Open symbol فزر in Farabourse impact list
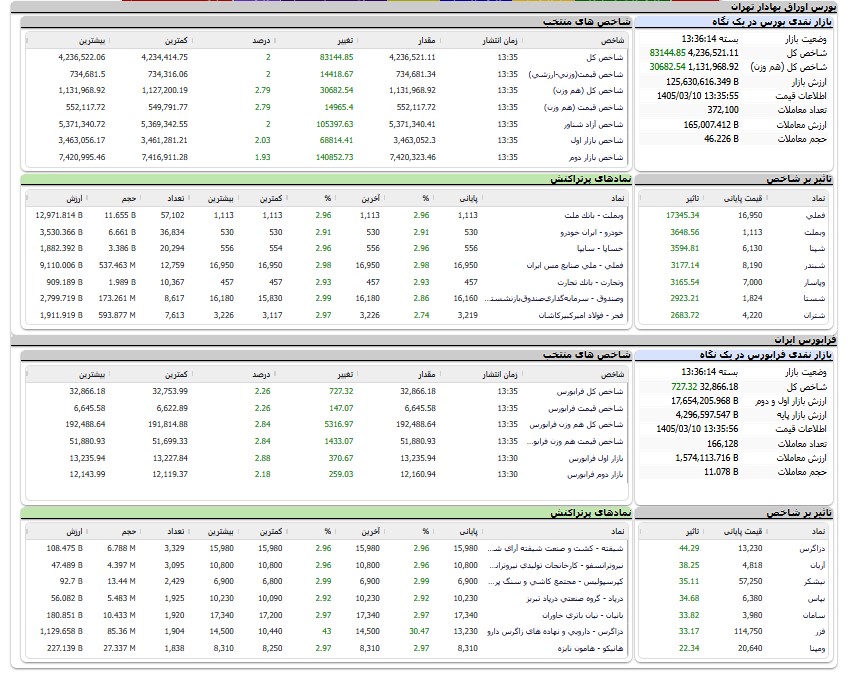Viewport: 853px width, 679px height. click(820, 632)
